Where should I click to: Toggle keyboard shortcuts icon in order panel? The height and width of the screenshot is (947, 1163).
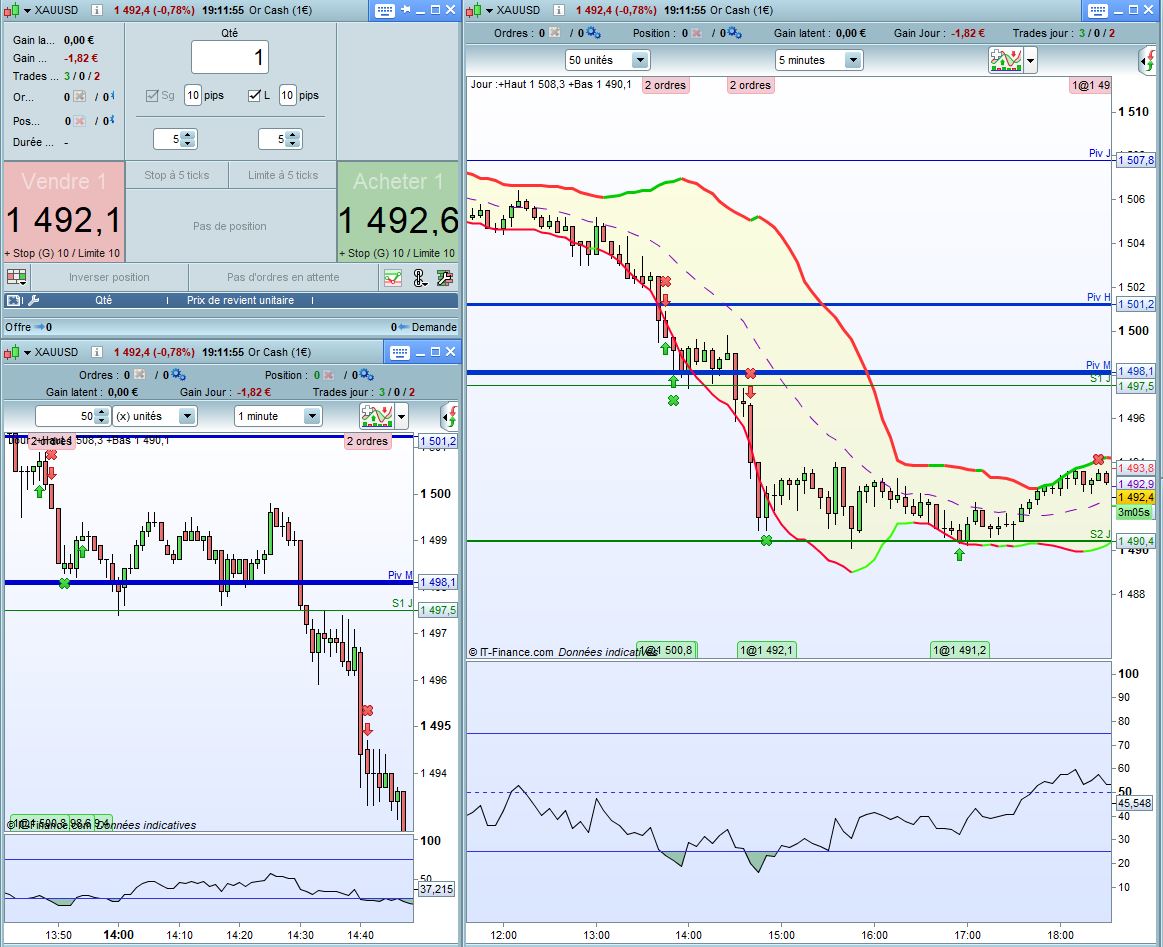pyautogui.click(x=384, y=10)
